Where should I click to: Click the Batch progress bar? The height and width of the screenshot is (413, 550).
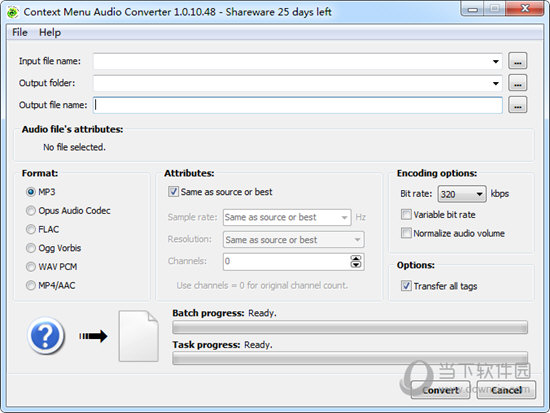click(x=350, y=327)
